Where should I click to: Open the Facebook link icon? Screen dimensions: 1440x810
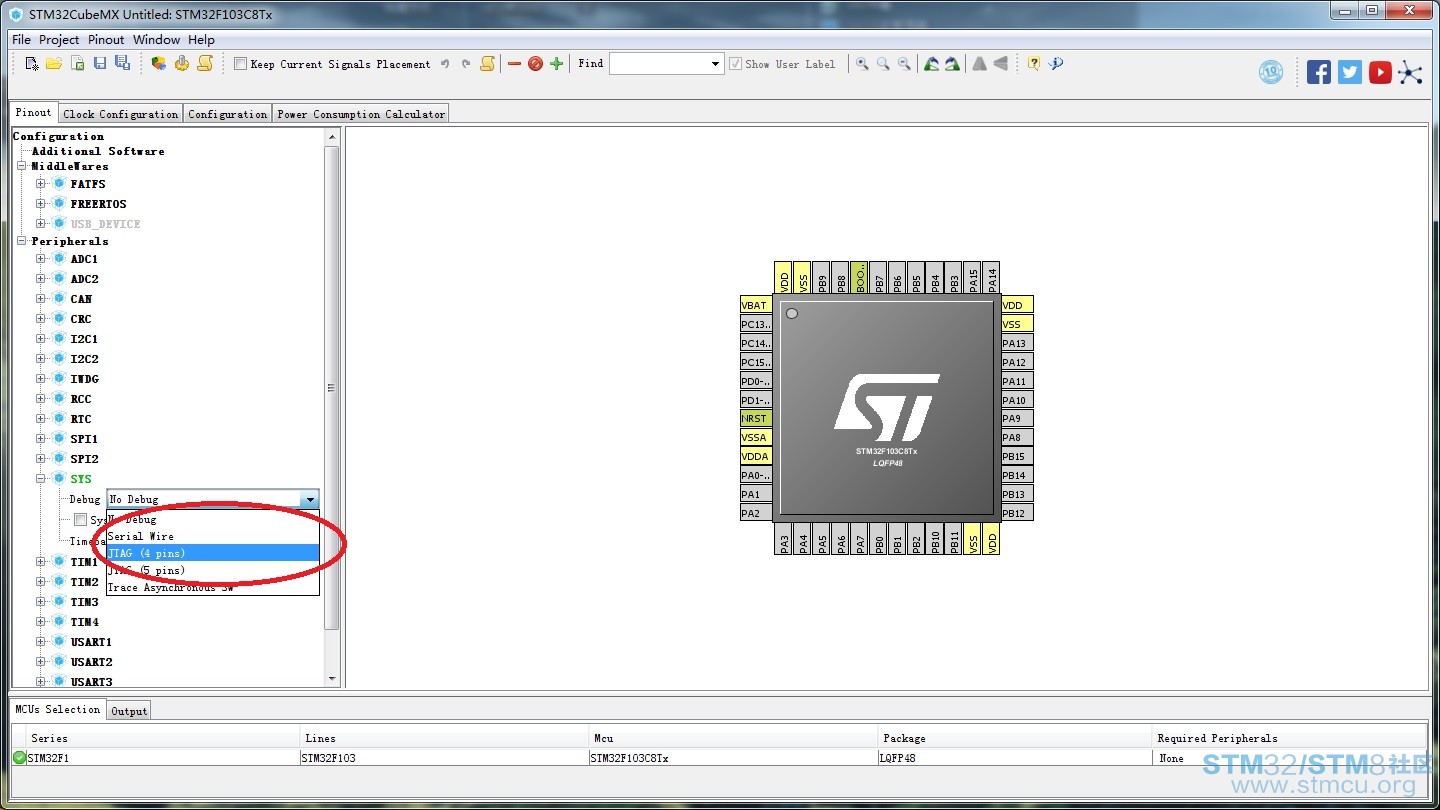click(x=1319, y=72)
